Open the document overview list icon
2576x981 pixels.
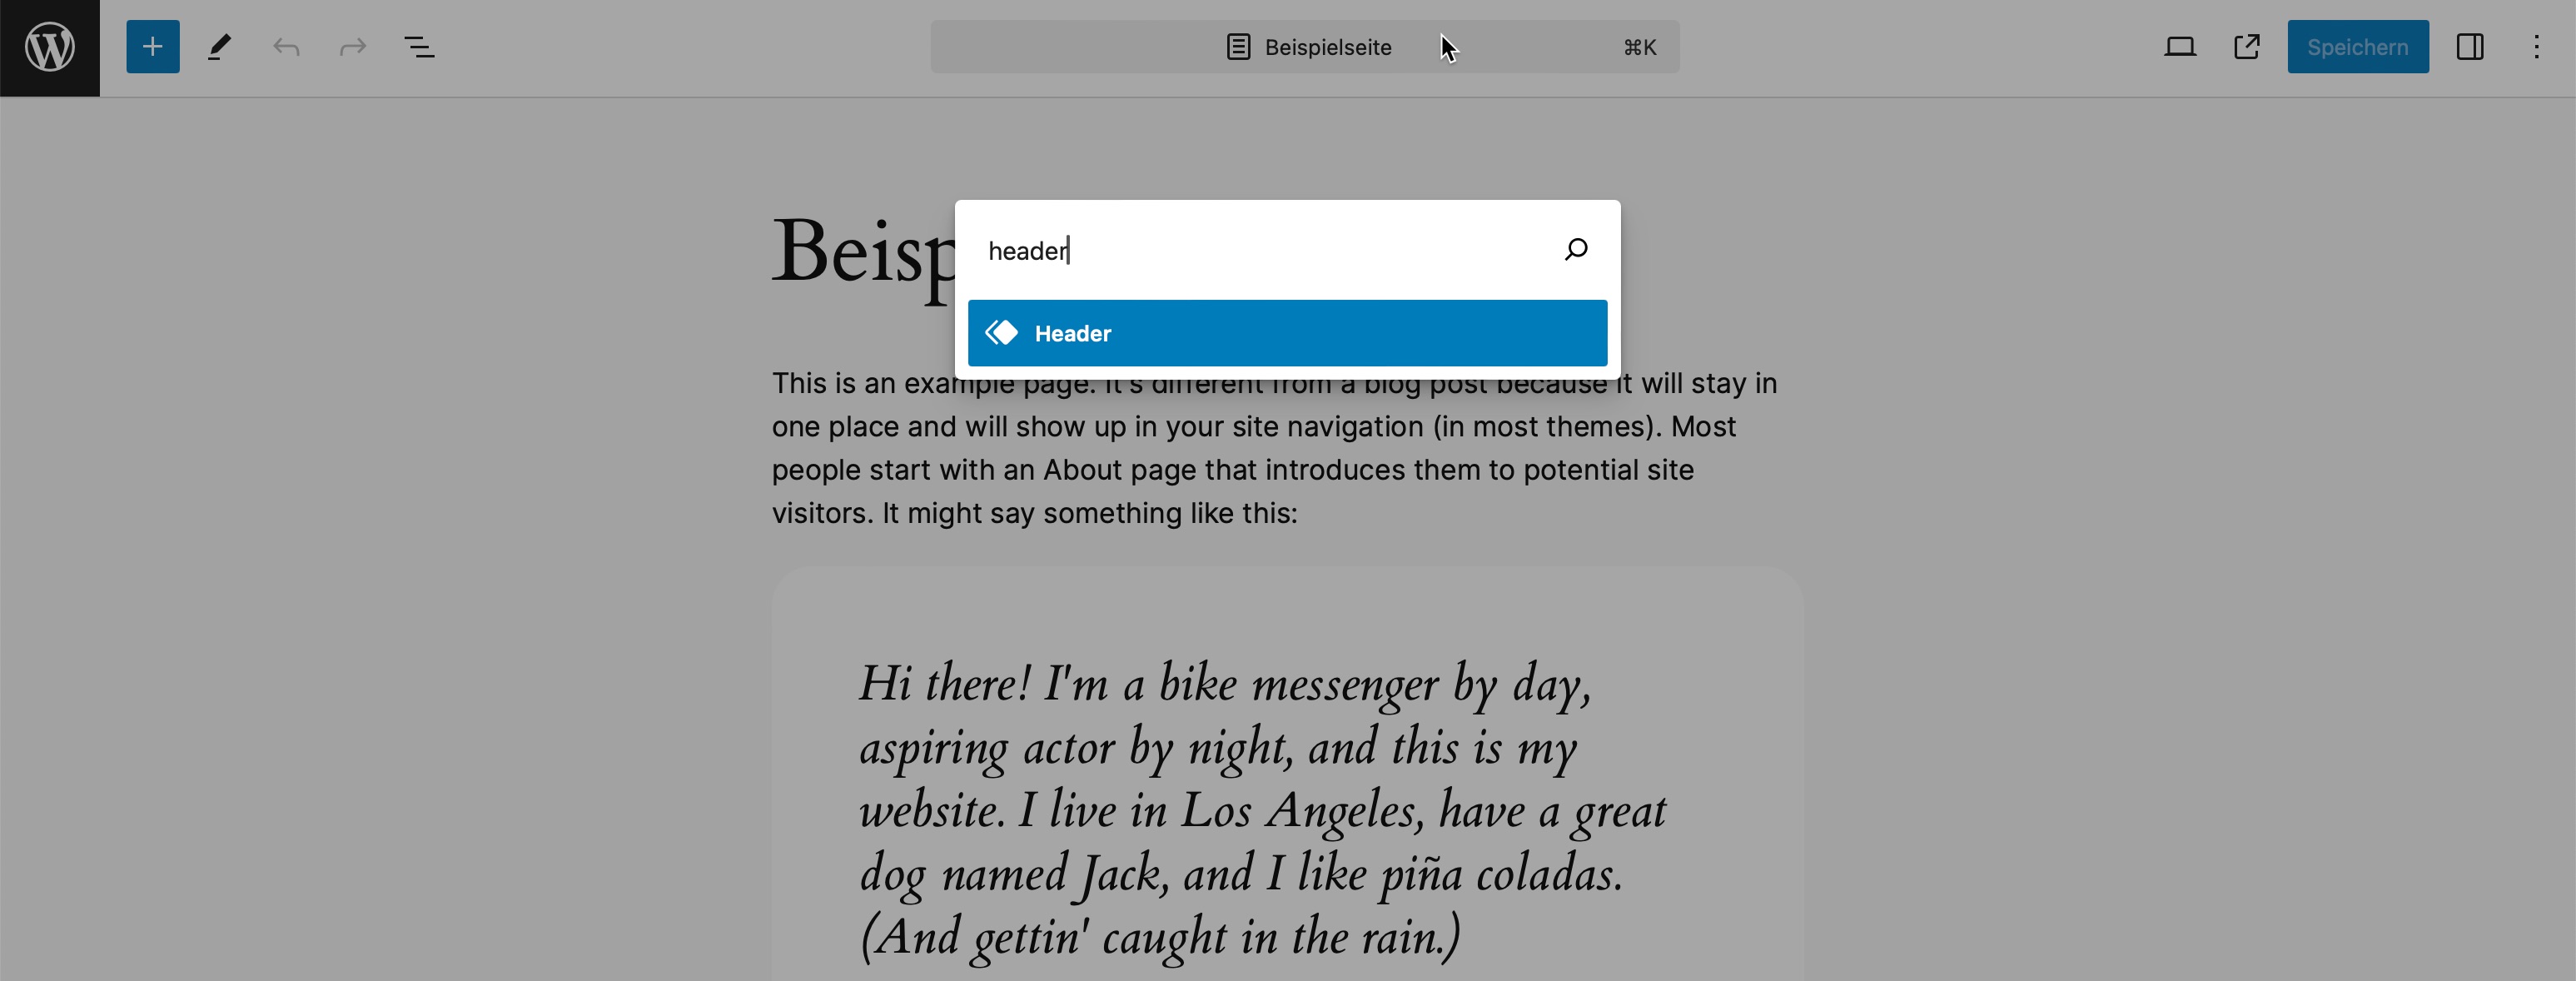coord(420,47)
